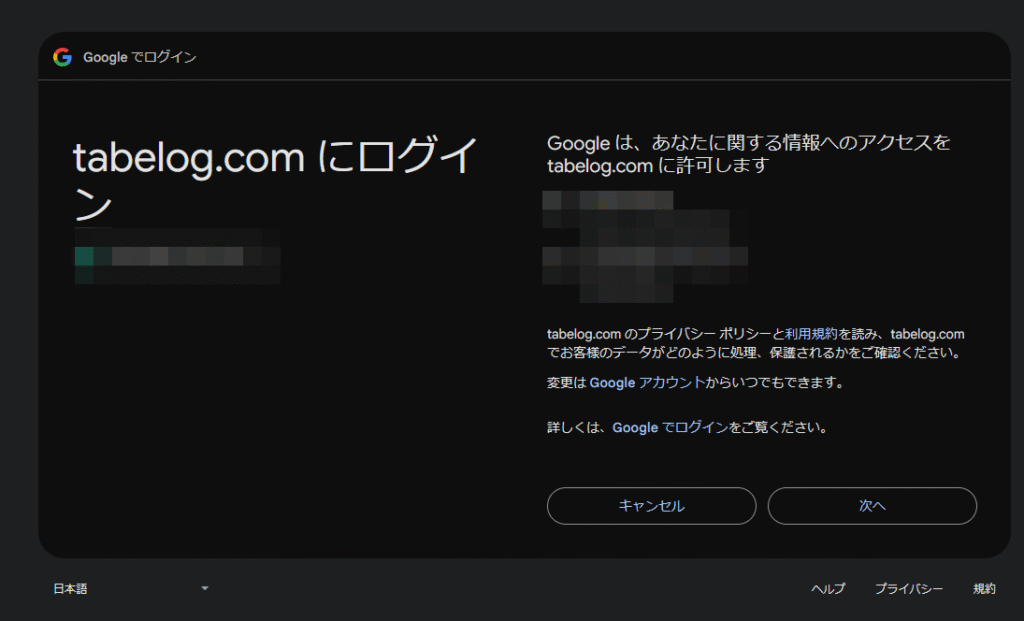This screenshot has width=1024, height=621.
Task: Open the Google でログイン help link
Action: [670, 428]
